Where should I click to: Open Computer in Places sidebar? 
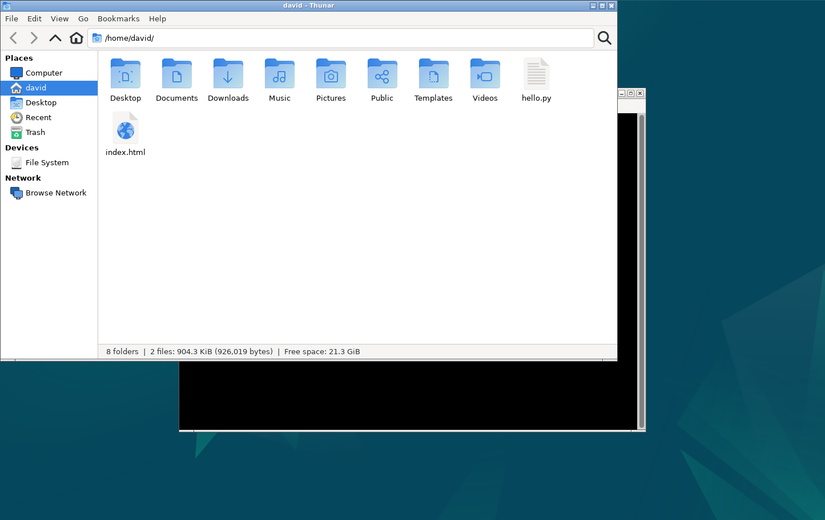[49, 73]
